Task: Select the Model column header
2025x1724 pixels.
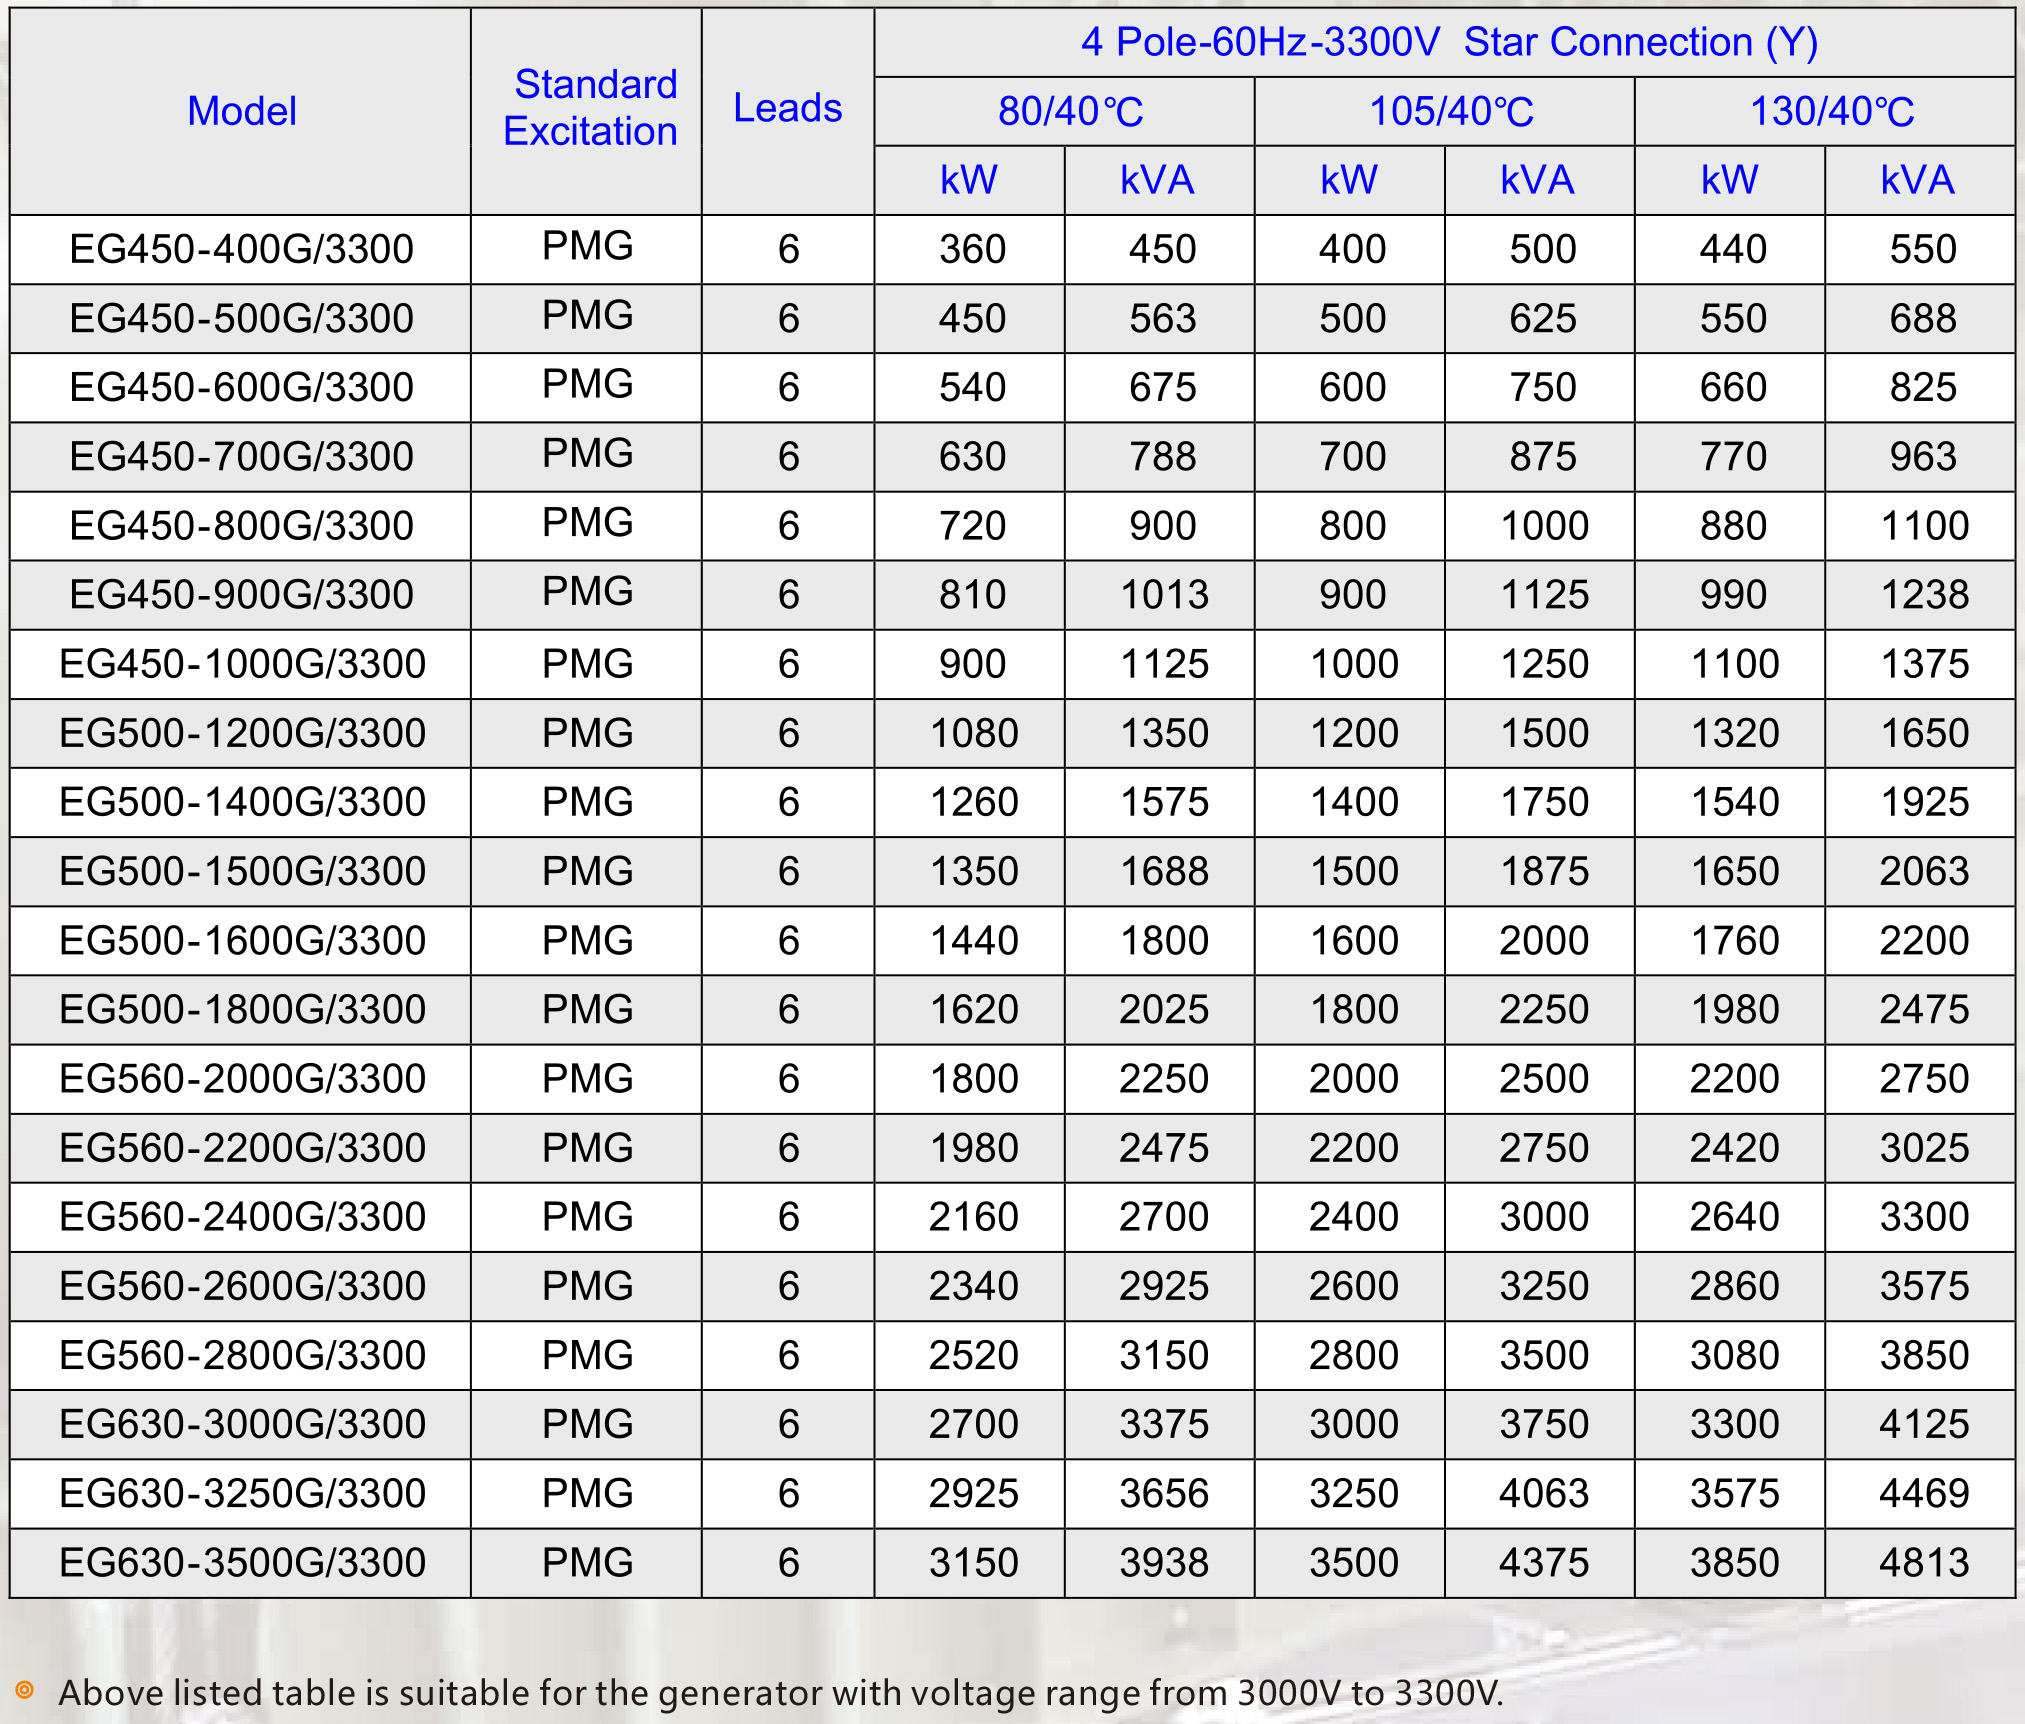Action: click(242, 111)
